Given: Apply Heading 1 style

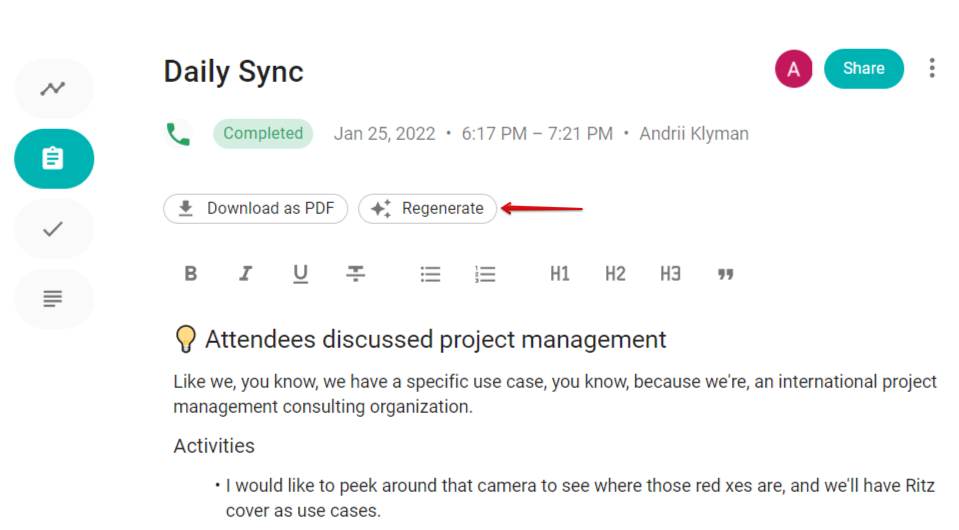Looking at the screenshot, I should [x=560, y=274].
